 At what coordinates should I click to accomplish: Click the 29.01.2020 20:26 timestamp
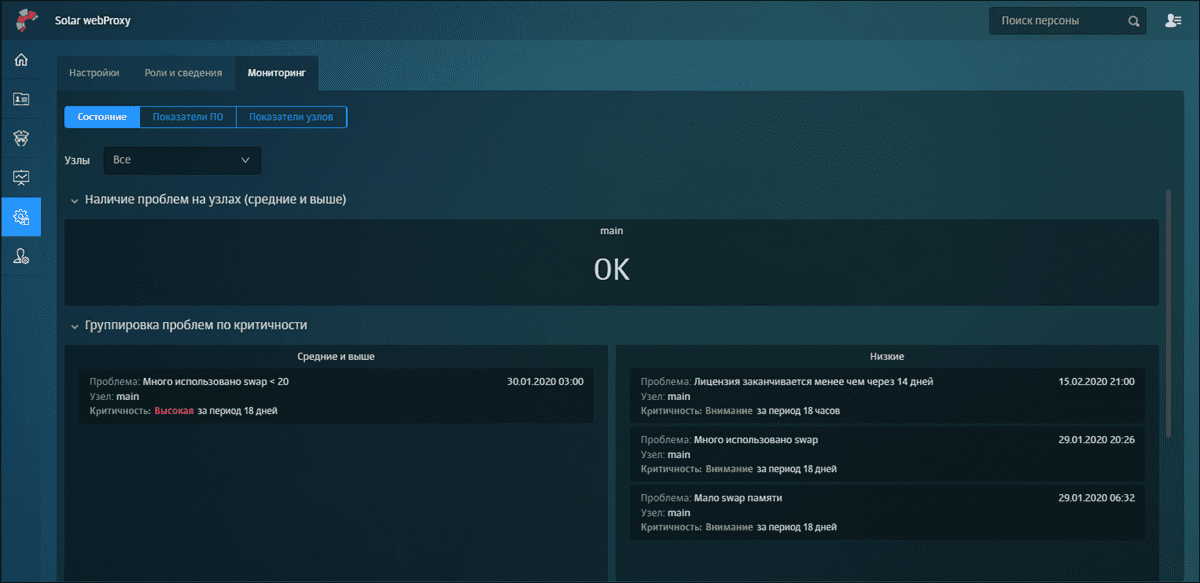coord(1096,439)
